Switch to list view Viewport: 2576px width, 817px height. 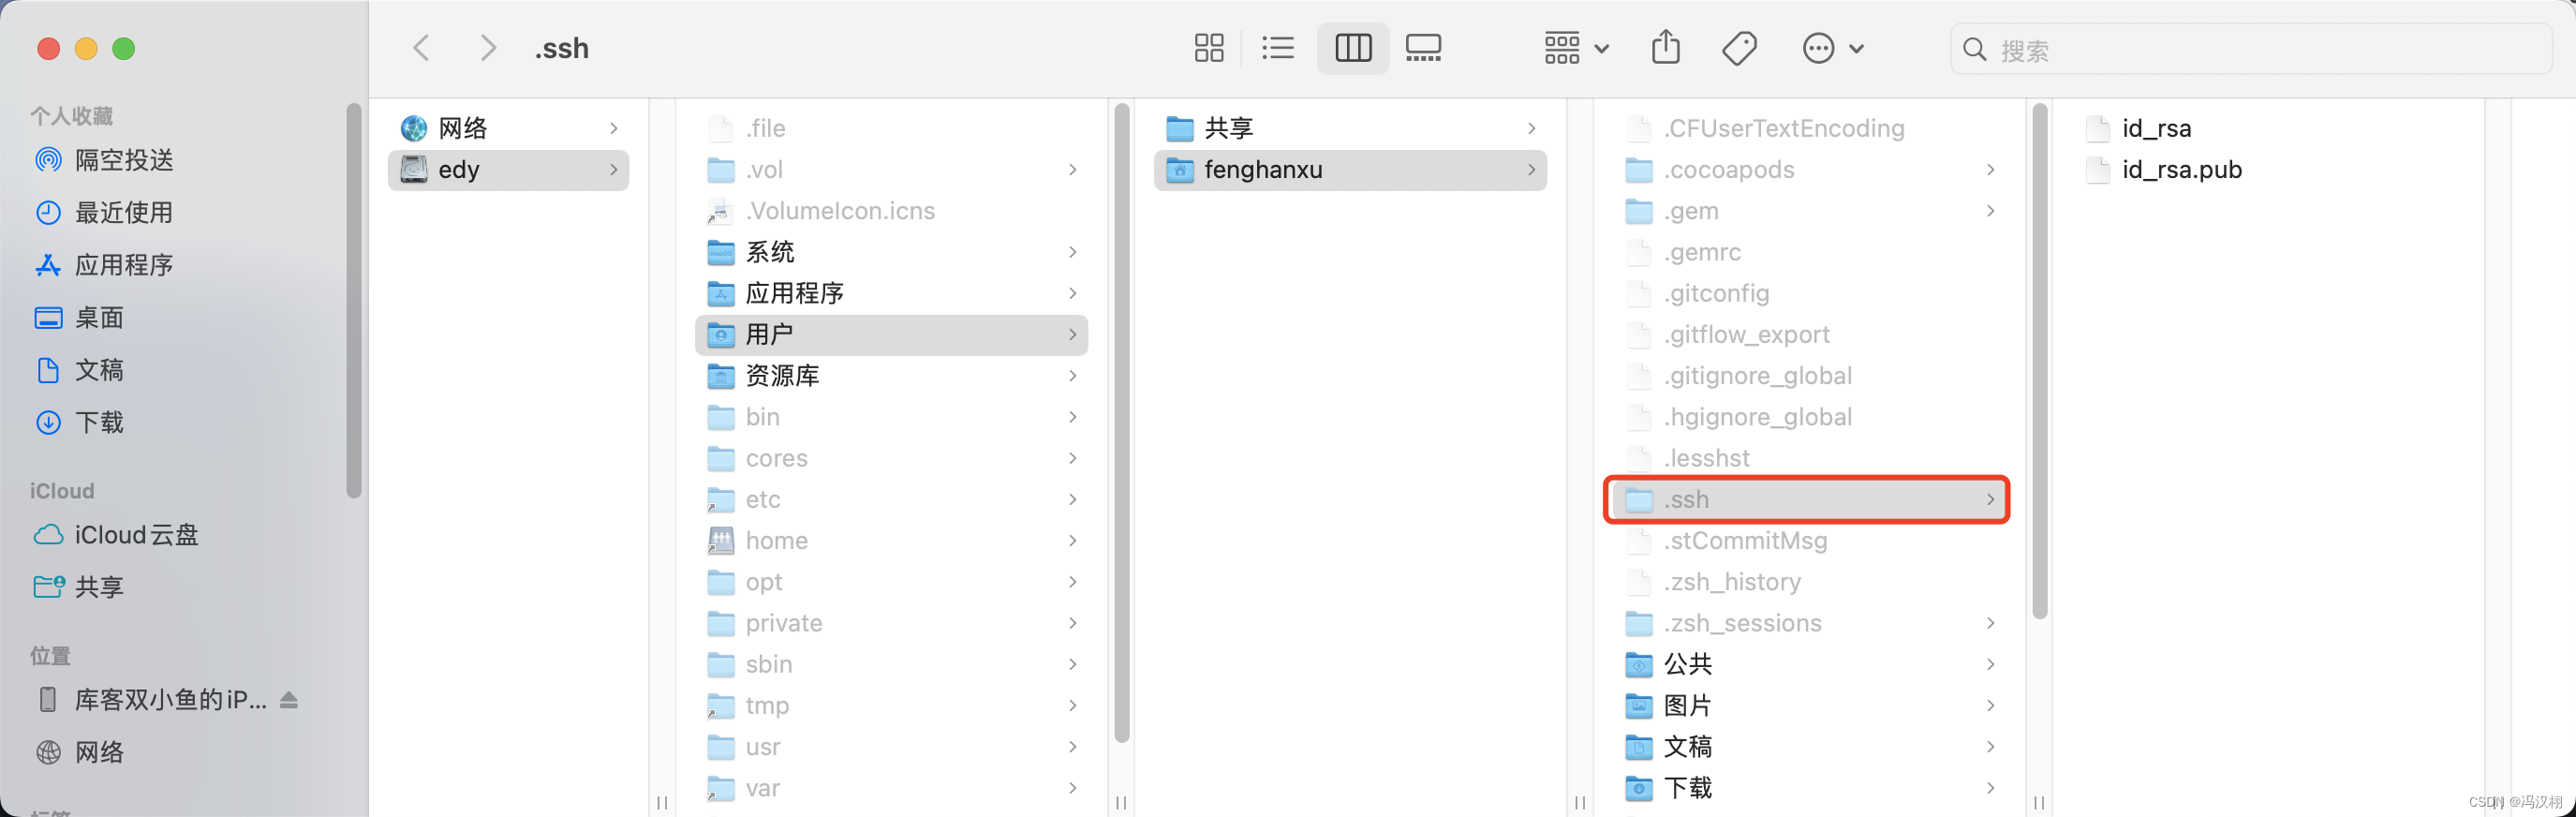coord(1278,48)
